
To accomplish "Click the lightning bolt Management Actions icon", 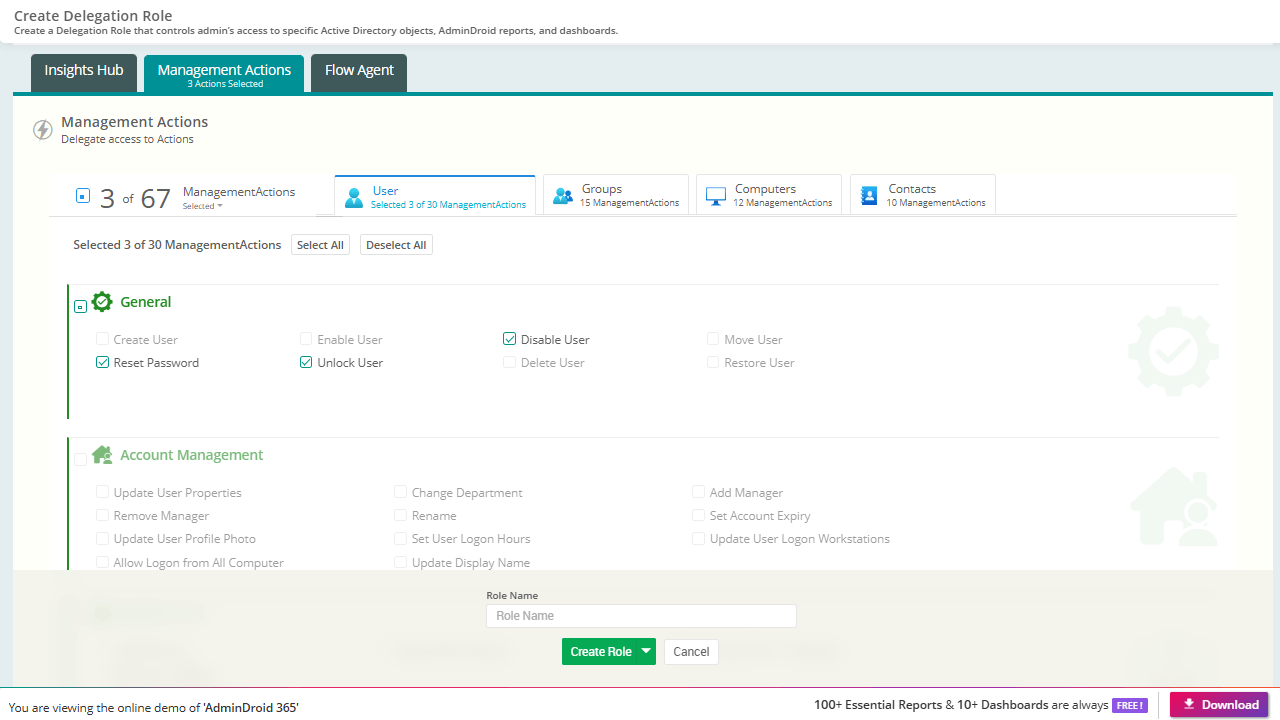I will [x=43, y=130].
